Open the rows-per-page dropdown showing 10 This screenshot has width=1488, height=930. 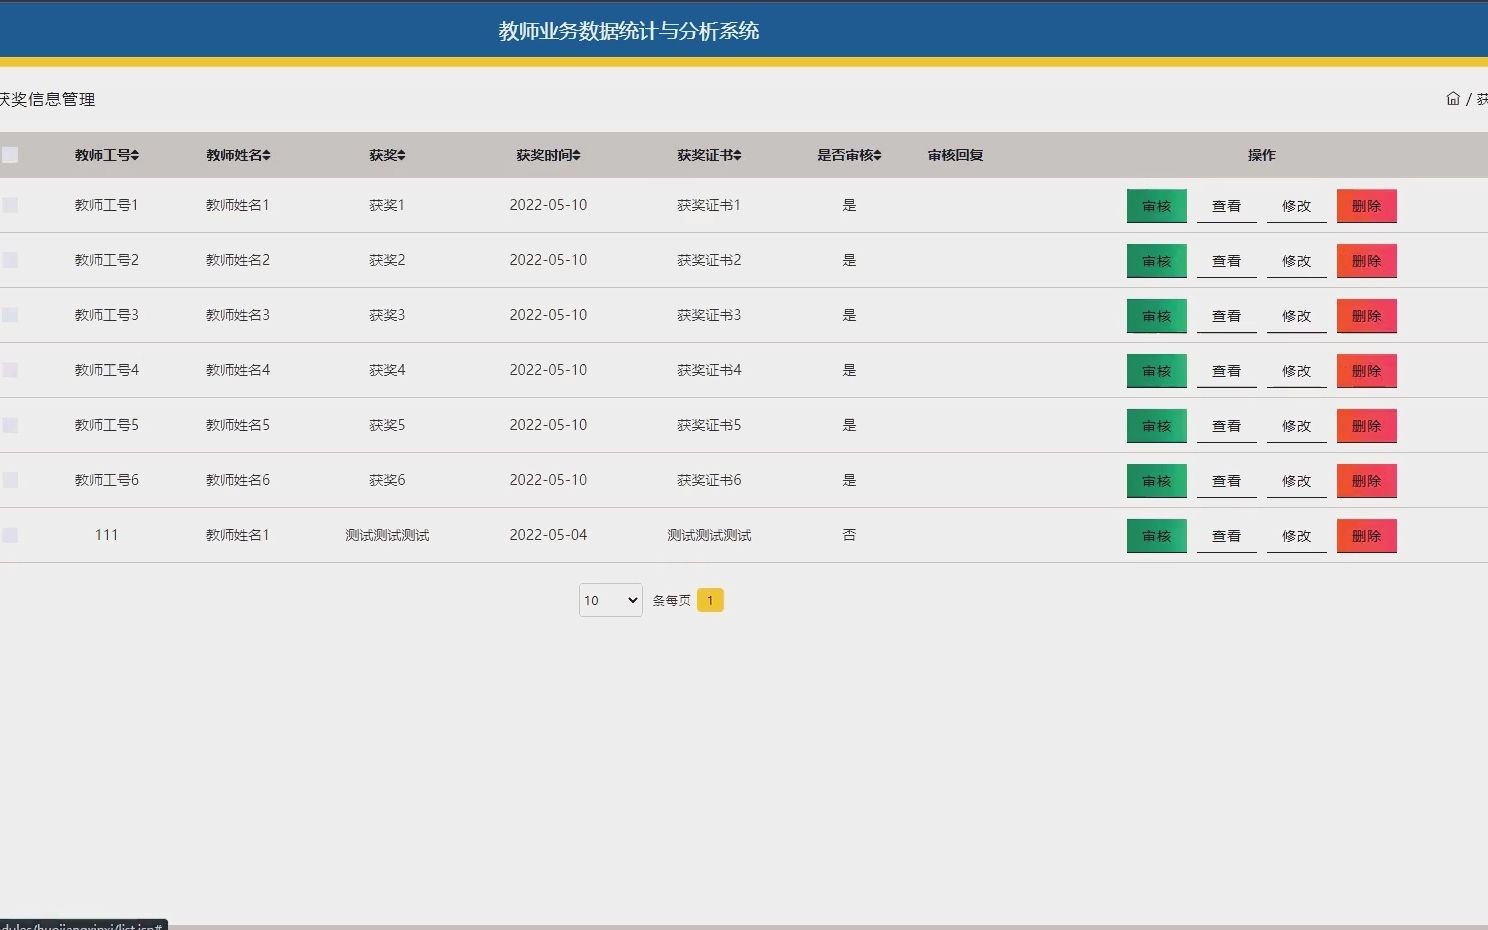611,600
